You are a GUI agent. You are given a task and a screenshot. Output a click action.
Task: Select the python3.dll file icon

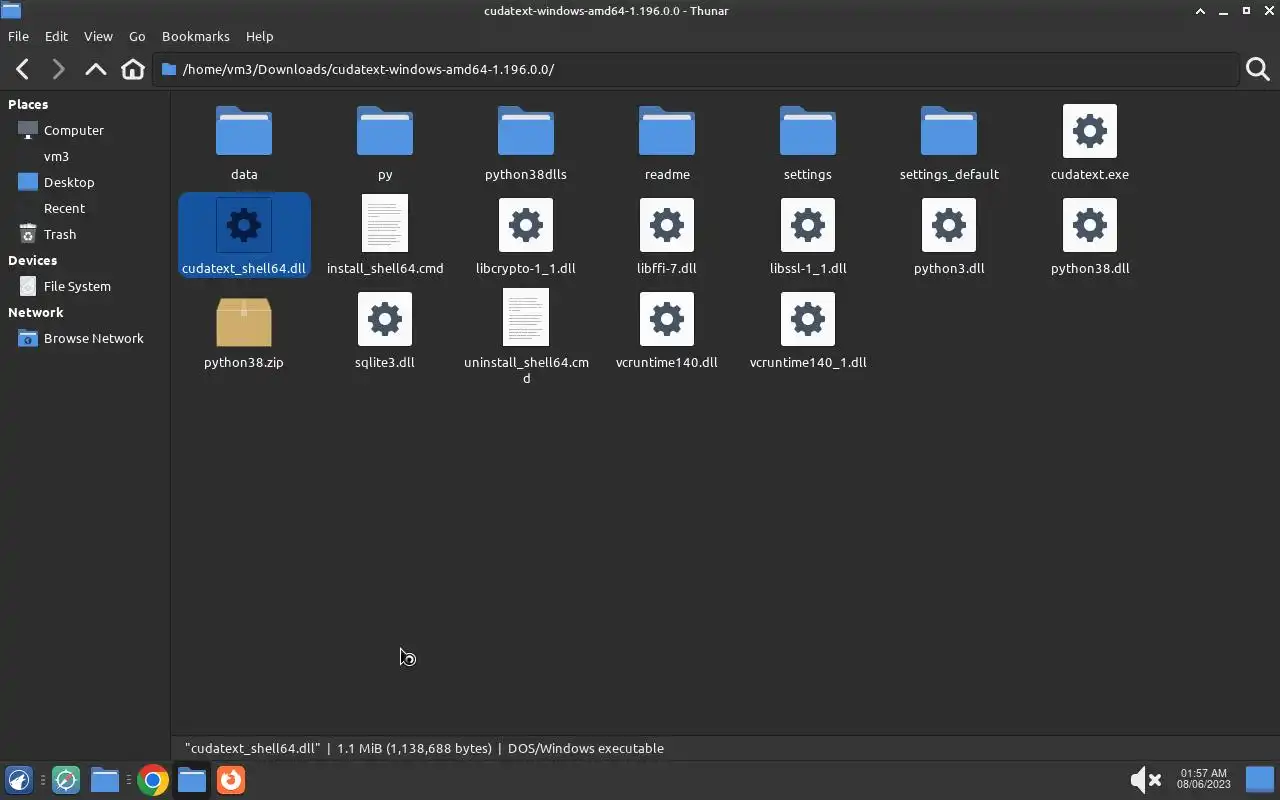[x=949, y=225]
